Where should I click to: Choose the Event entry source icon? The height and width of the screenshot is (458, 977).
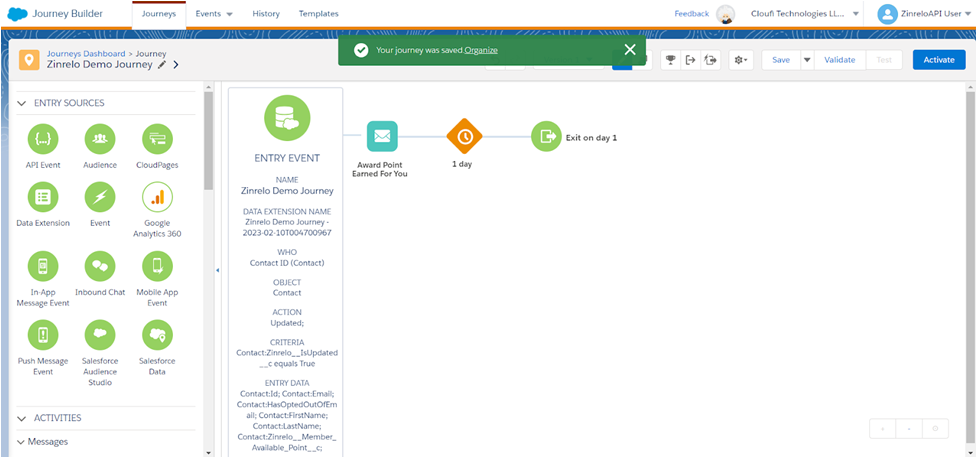tap(100, 197)
